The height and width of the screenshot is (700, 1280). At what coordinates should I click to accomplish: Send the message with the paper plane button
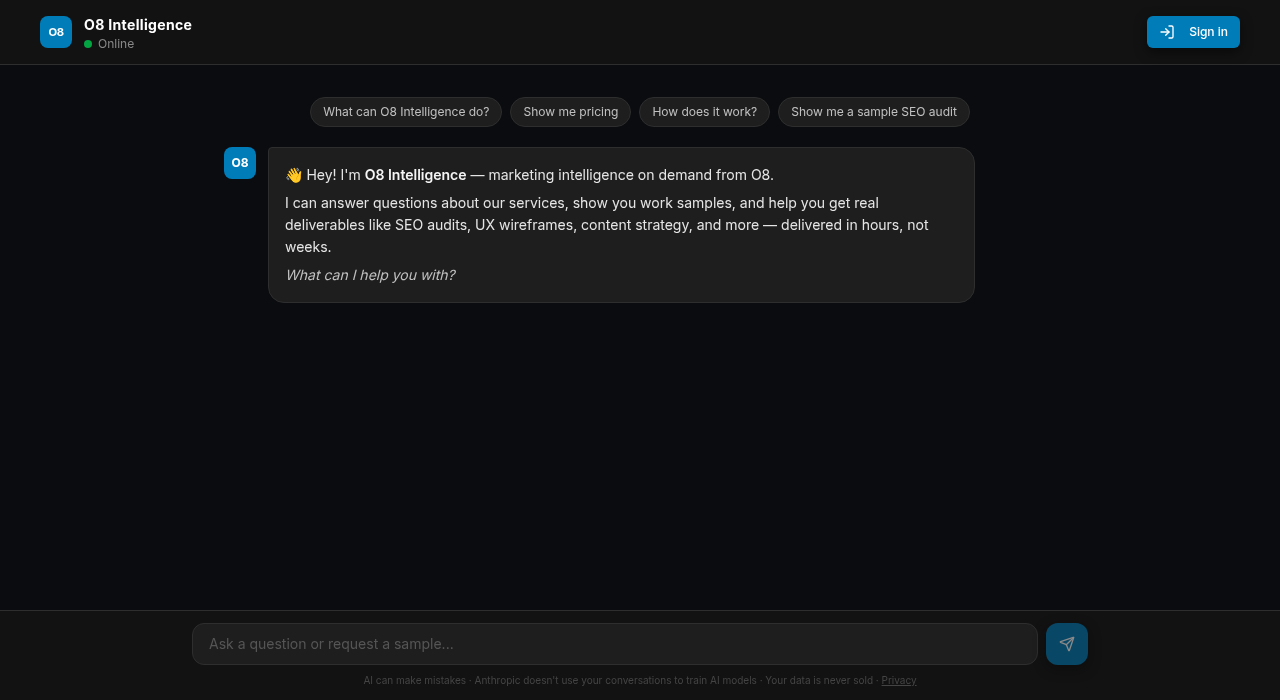pos(1067,644)
